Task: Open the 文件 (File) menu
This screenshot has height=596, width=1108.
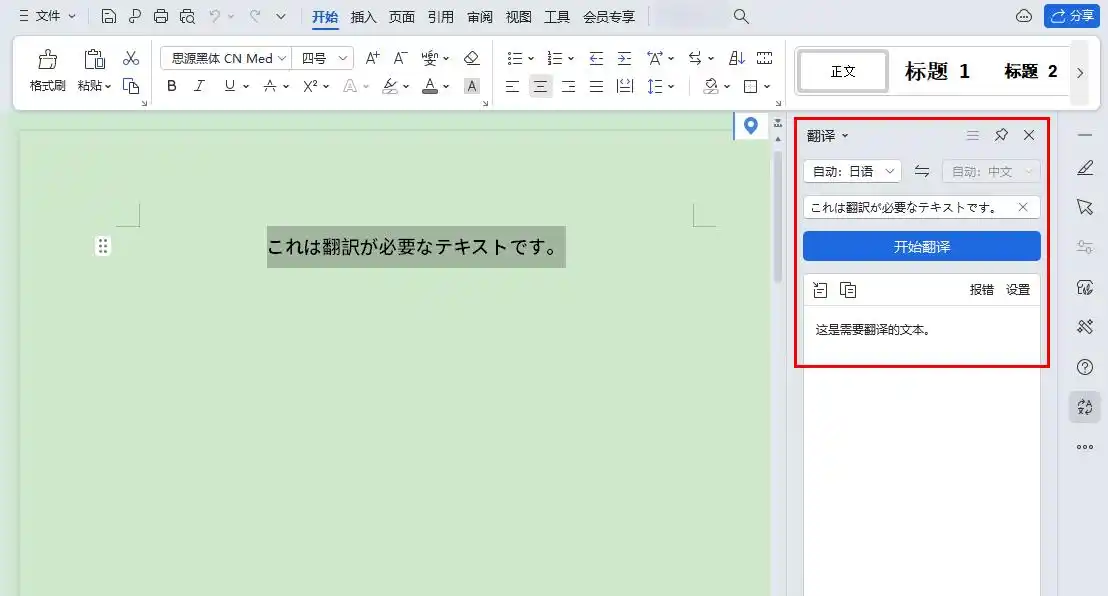Action: coord(47,16)
